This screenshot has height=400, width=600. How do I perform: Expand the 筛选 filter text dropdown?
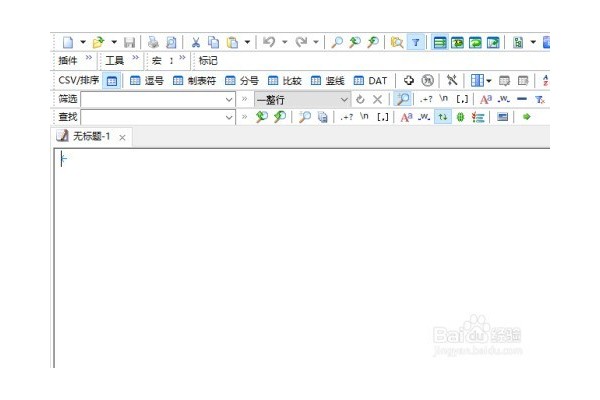(228, 100)
